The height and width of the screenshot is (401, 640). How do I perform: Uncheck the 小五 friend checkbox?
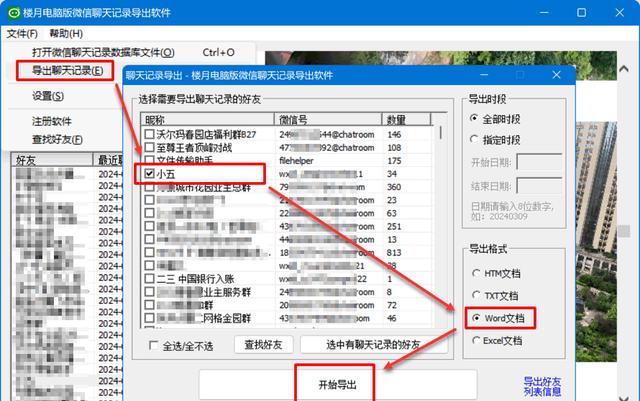pos(149,174)
